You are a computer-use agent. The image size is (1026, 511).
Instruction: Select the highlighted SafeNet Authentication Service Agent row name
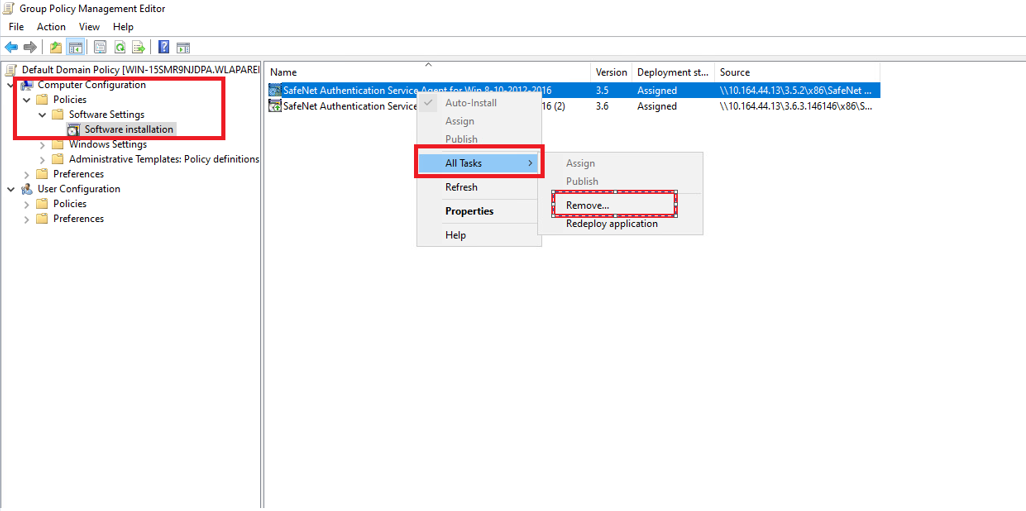(416, 90)
